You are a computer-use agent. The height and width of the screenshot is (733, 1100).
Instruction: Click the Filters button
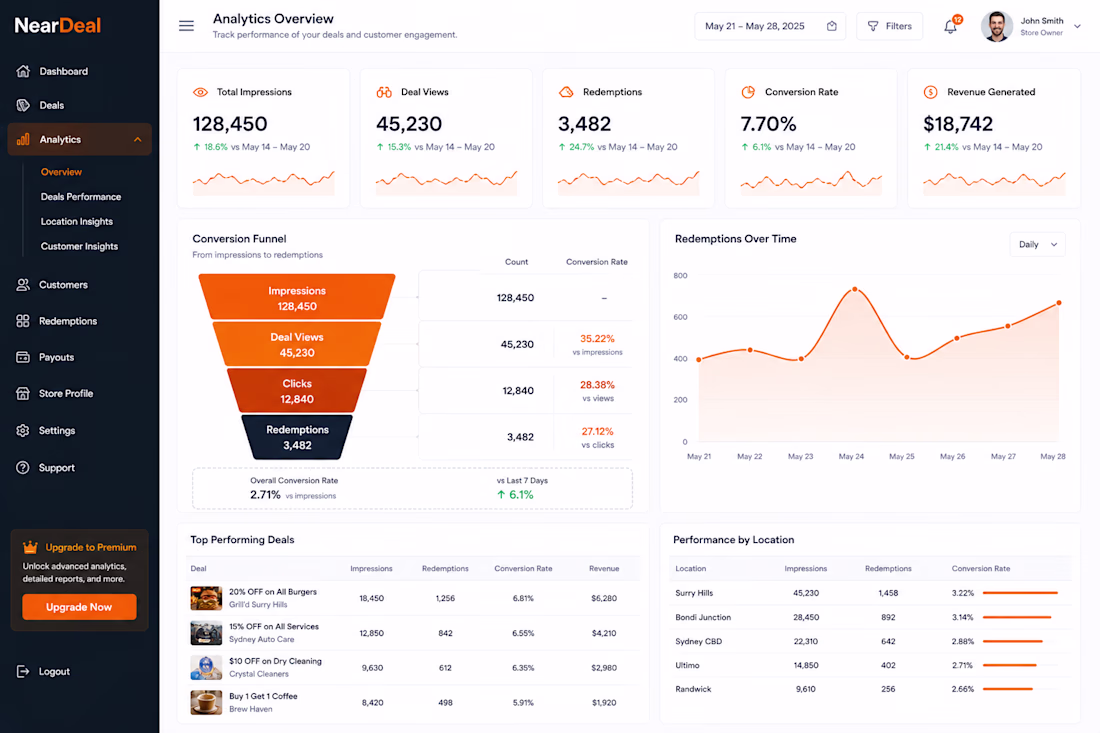(890, 26)
